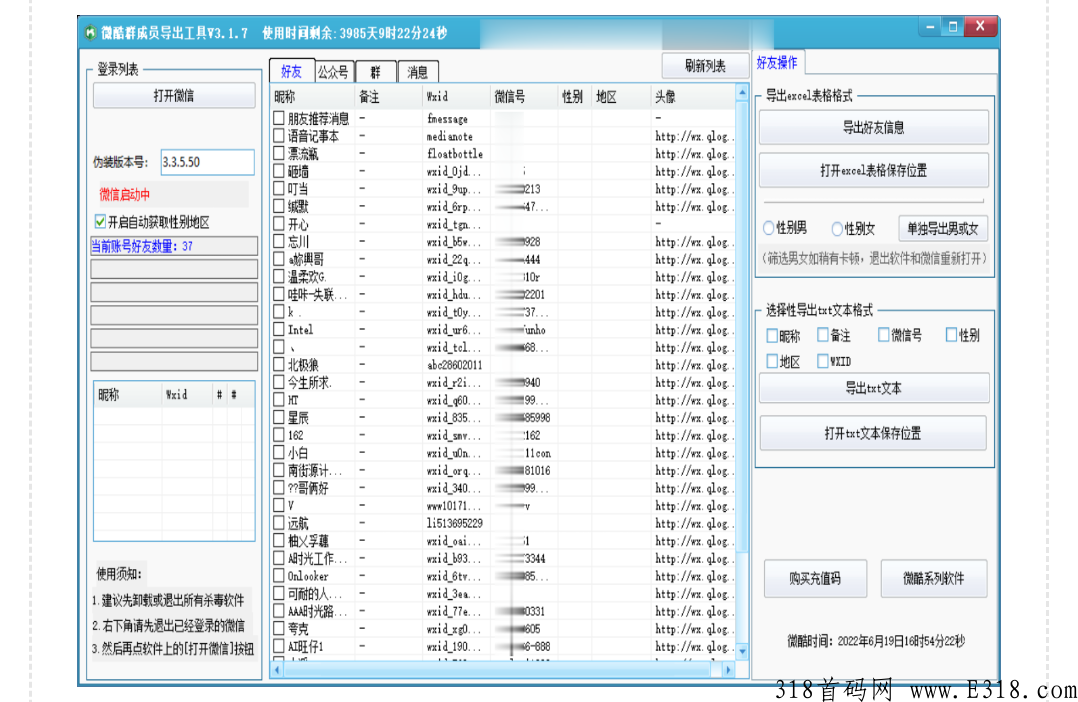Check the 微信号 export checkbox

(x=884, y=335)
